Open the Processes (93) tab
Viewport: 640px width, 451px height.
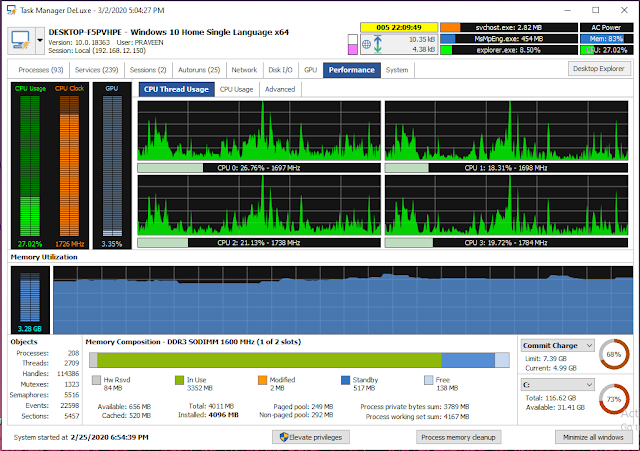click(x=41, y=70)
